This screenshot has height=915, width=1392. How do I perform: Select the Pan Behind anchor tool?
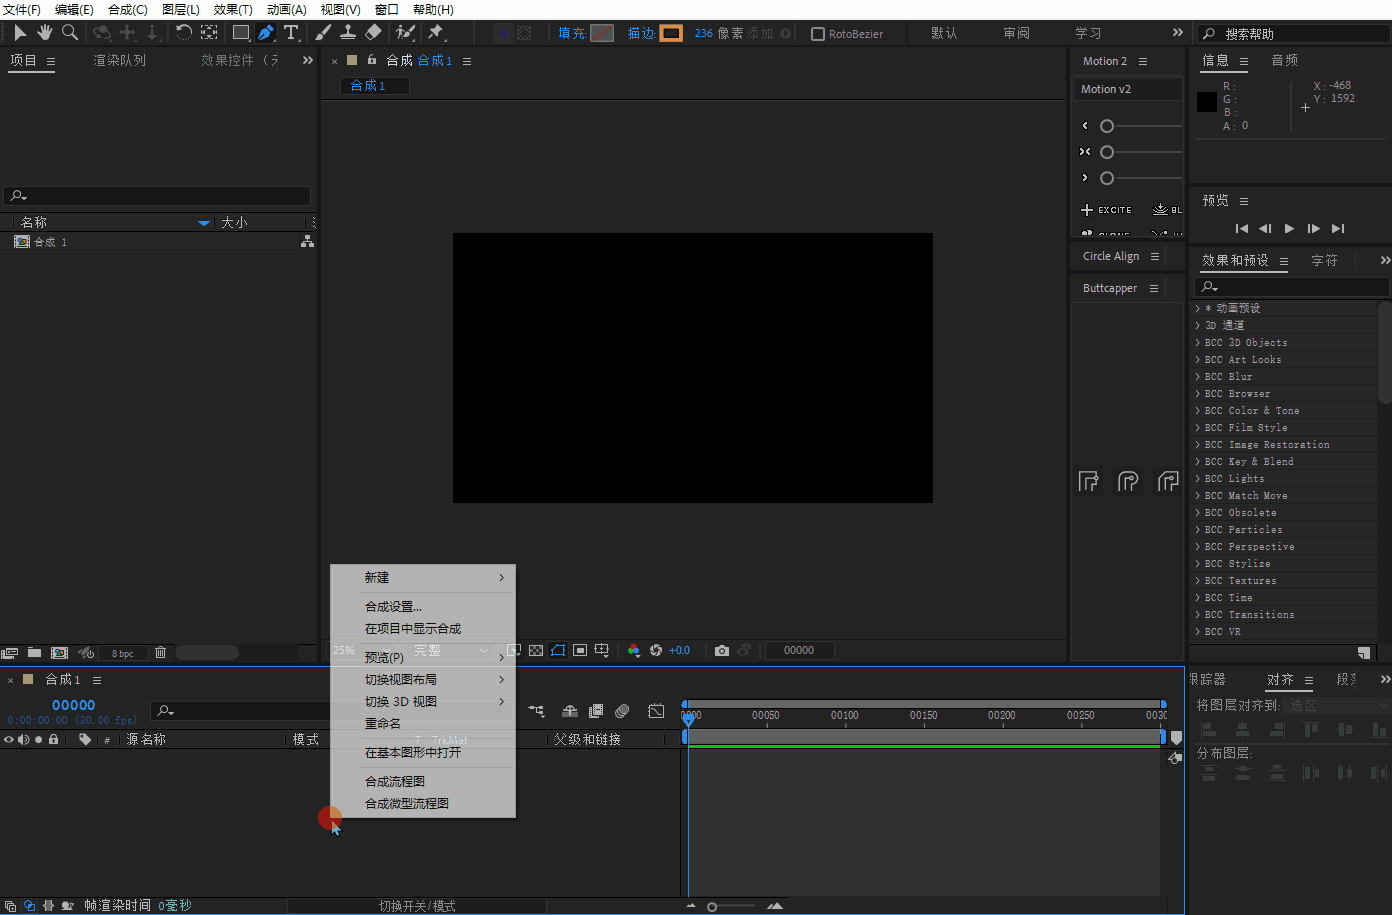click(x=209, y=33)
